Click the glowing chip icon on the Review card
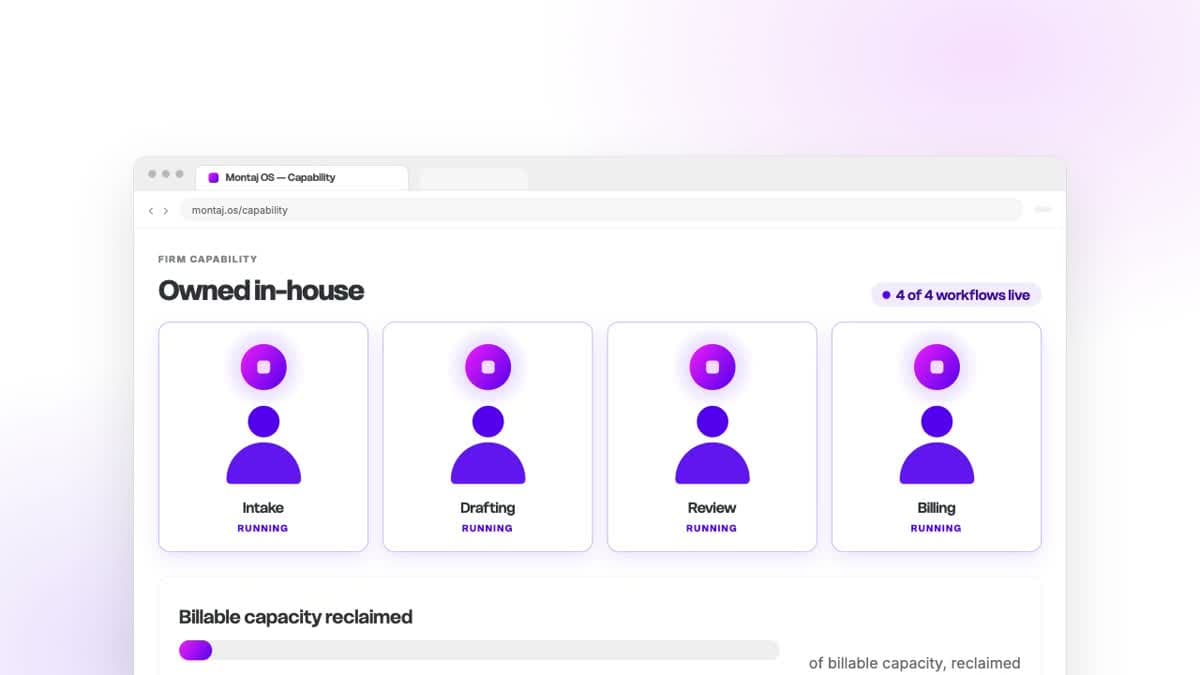Image resolution: width=1200 pixels, height=675 pixels. pyautogui.click(x=712, y=367)
